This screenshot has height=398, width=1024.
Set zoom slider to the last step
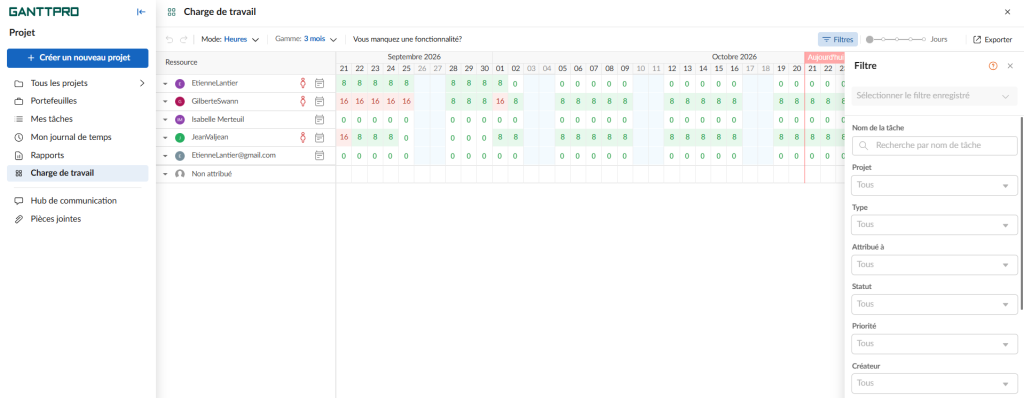click(923, 39)
